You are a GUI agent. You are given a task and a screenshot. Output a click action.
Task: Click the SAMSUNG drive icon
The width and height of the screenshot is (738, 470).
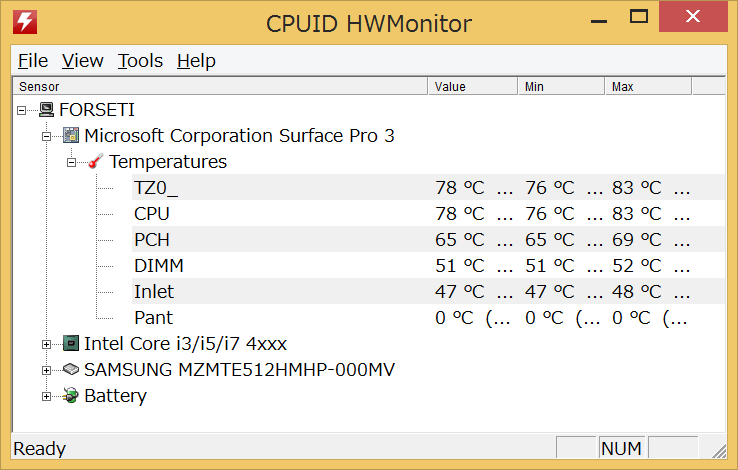[71, 370]
